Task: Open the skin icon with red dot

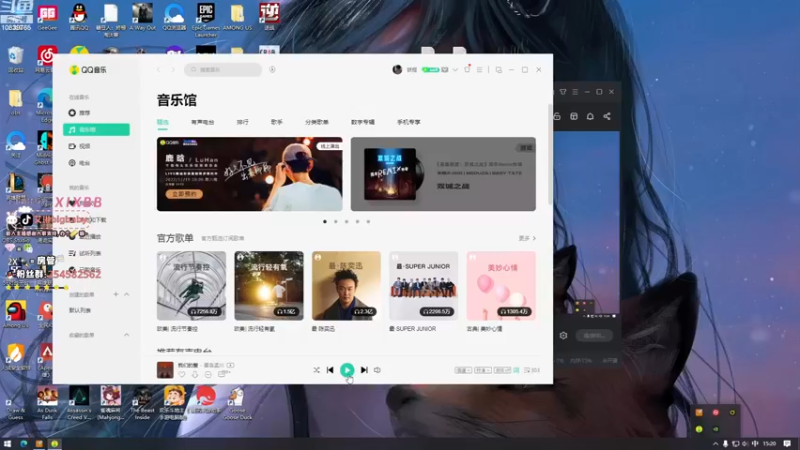Action: 467,69
